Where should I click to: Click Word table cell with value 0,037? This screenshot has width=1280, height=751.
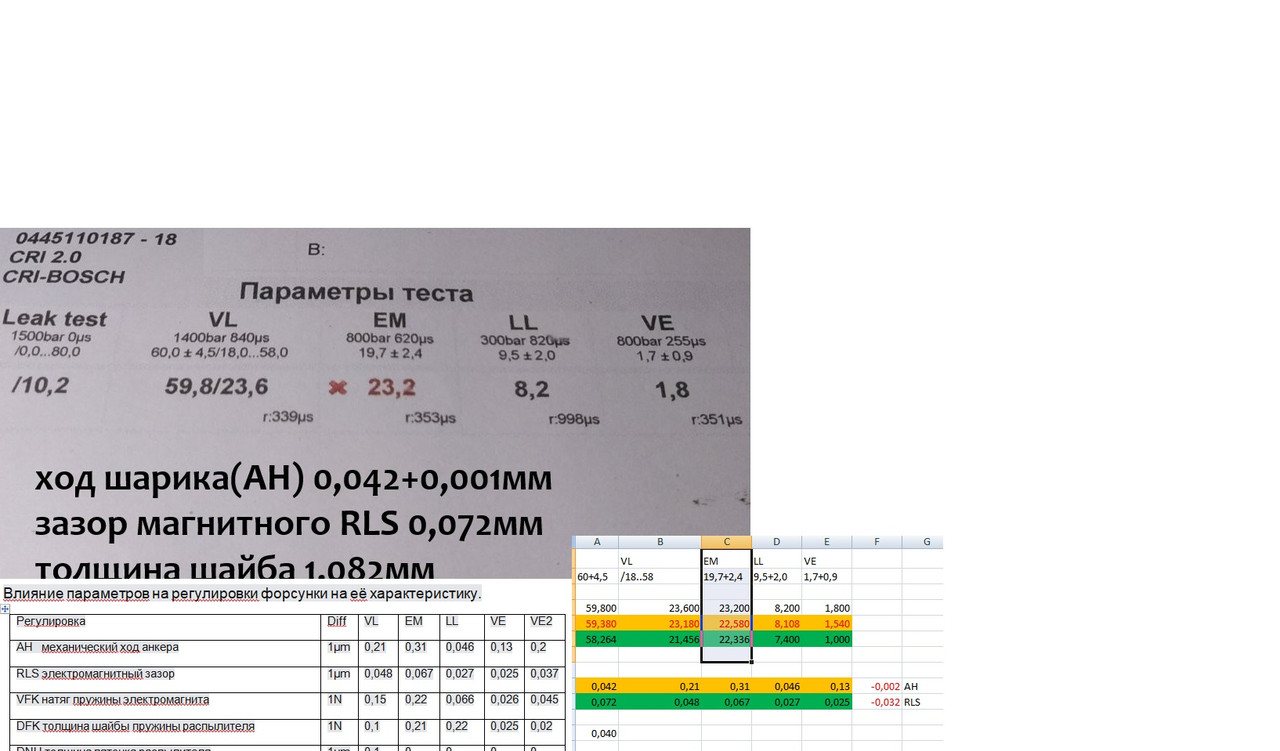[545, 680]
